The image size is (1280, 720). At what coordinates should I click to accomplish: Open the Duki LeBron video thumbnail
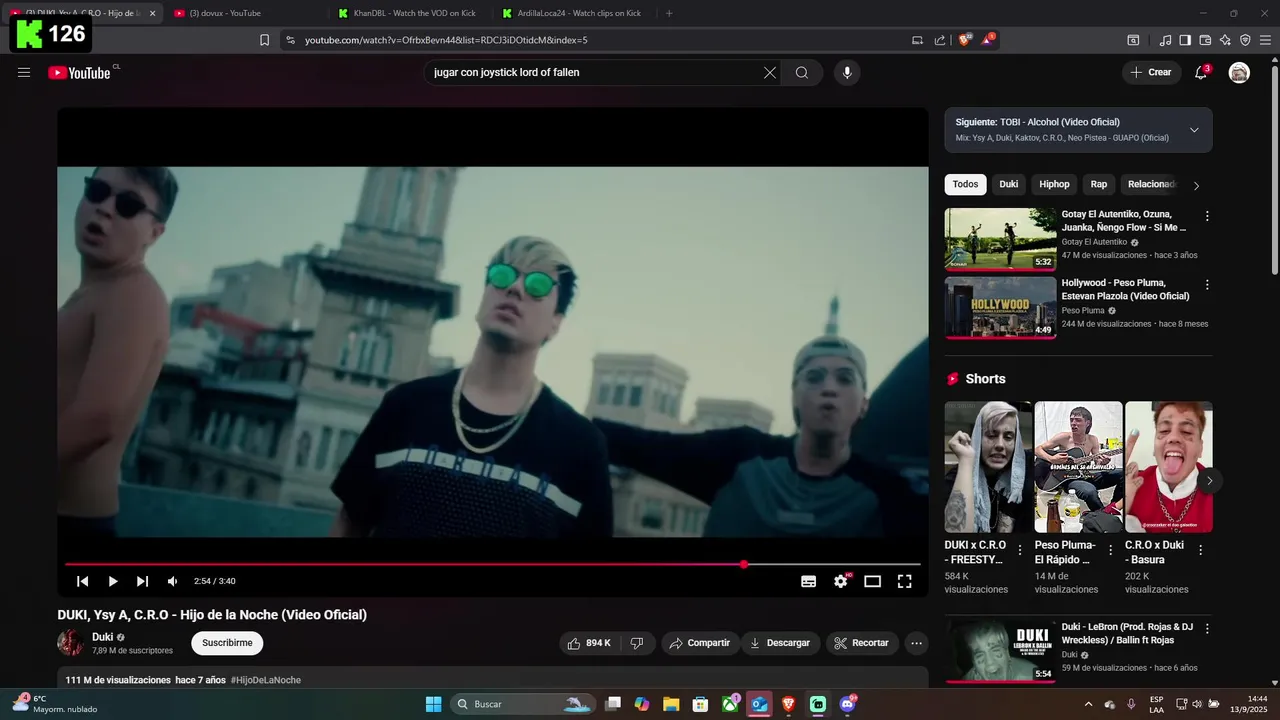[x=1000, y=651]
